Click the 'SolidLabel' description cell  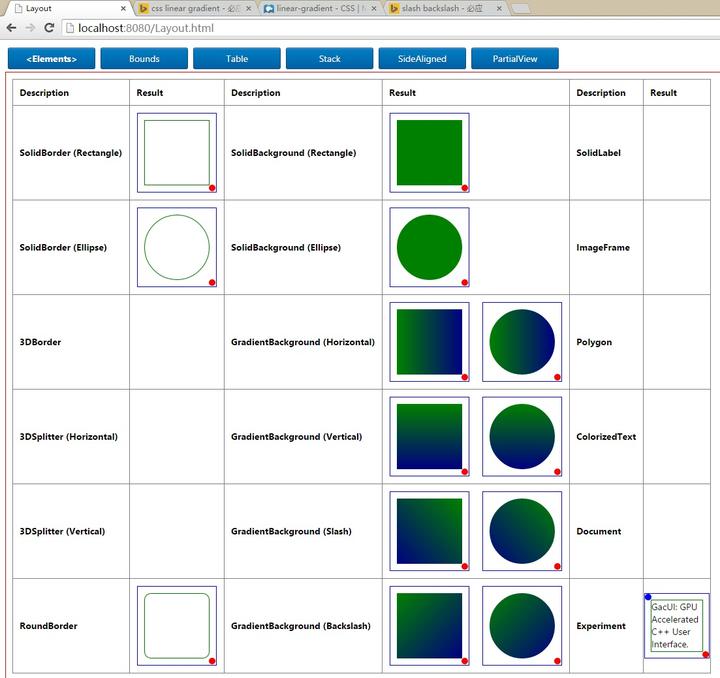tap(606, 153)
